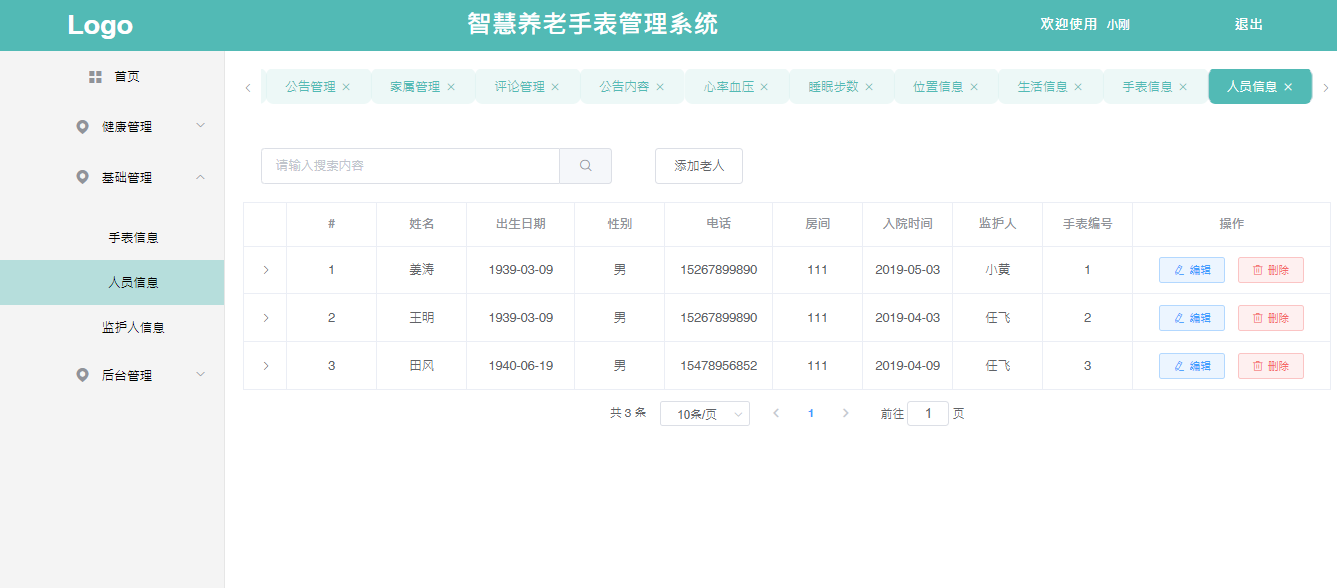Go to previous page with pagination arrow
This screenshot has width=1337, height=588.
(x=776, y=413)
